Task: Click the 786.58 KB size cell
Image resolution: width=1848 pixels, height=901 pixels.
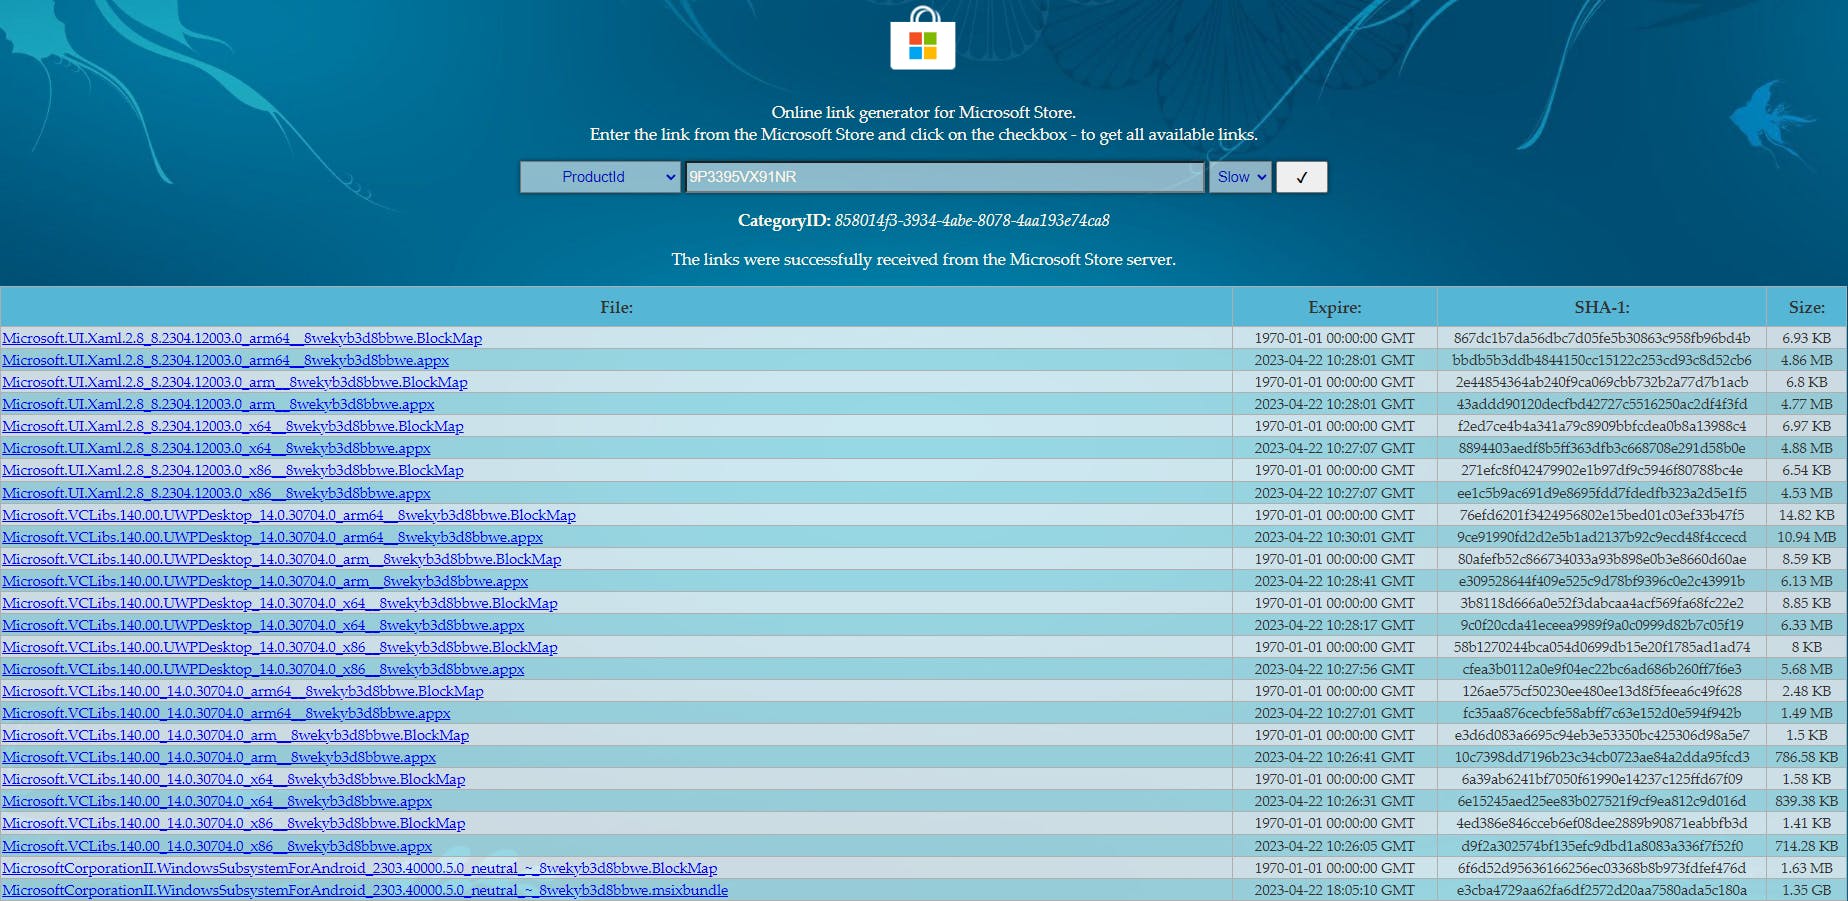Action: (1806, 757)
